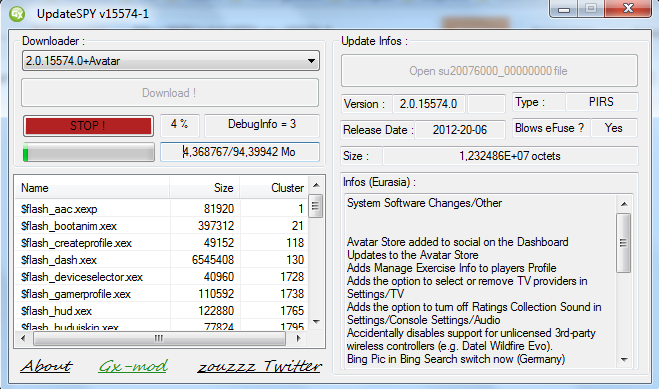
Task: Click file list scroll up arrow
Action: 316,185
